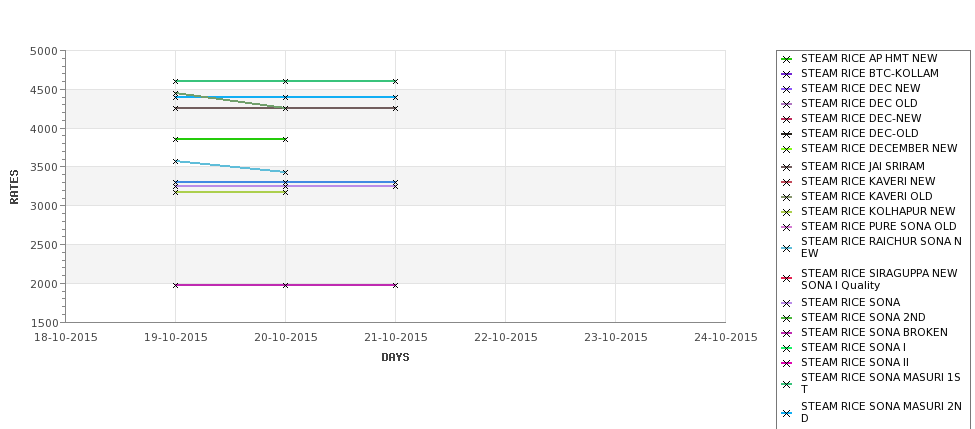This screenshot has width=975, height=429.
Task: Click the 21-10-2015 date axis label
Action: click(x=395, y=338)
